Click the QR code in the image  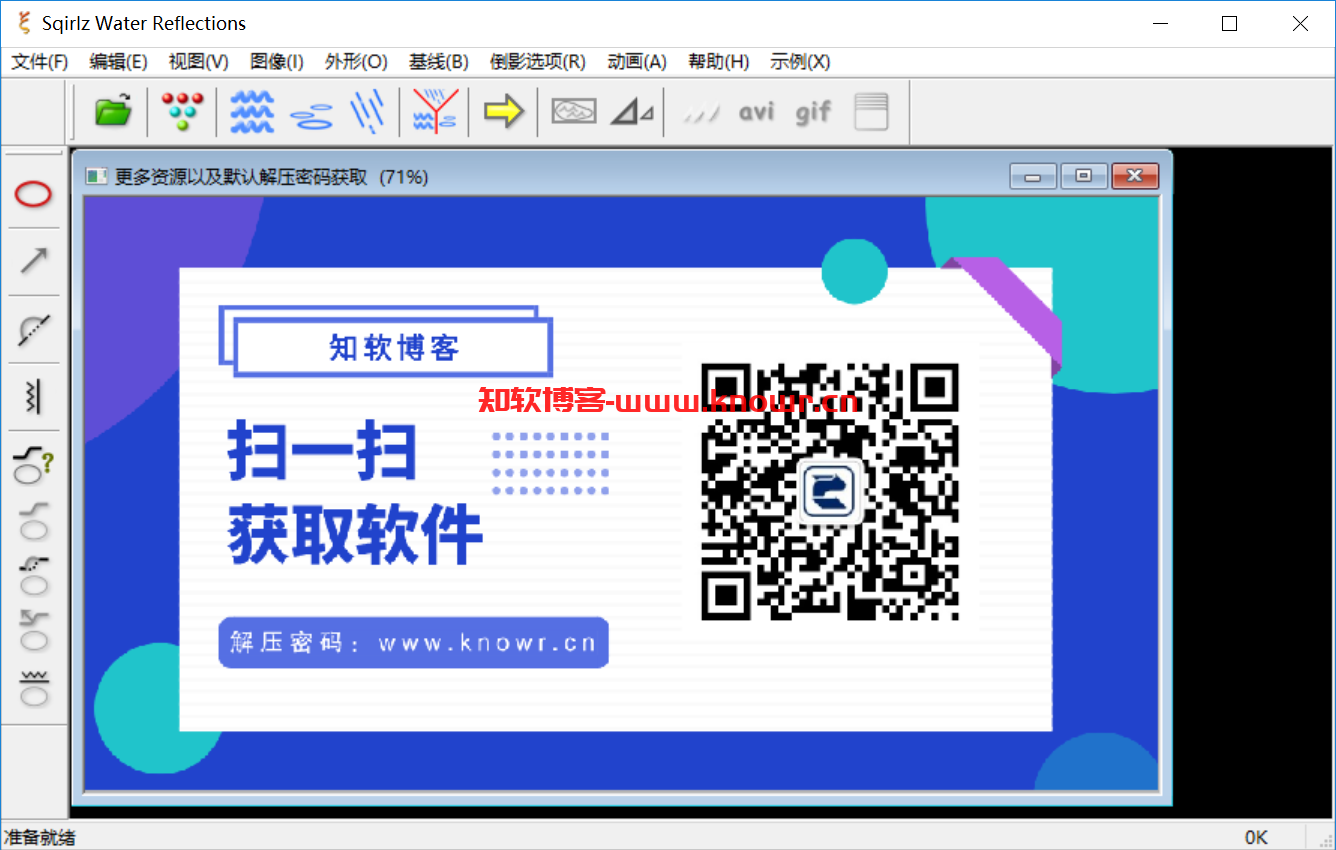click(x=829, y=491)
